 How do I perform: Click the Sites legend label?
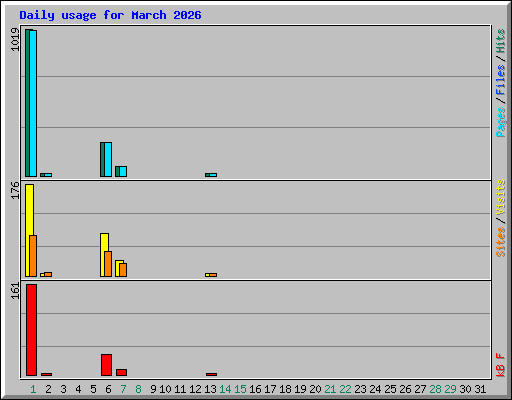(500, 242)
